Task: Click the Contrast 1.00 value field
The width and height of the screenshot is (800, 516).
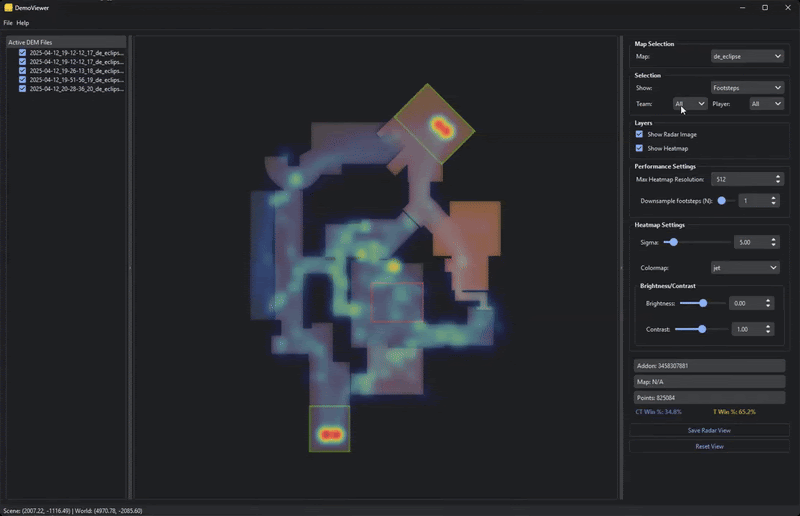Action: pyautogui.click(x=748, y=329)
